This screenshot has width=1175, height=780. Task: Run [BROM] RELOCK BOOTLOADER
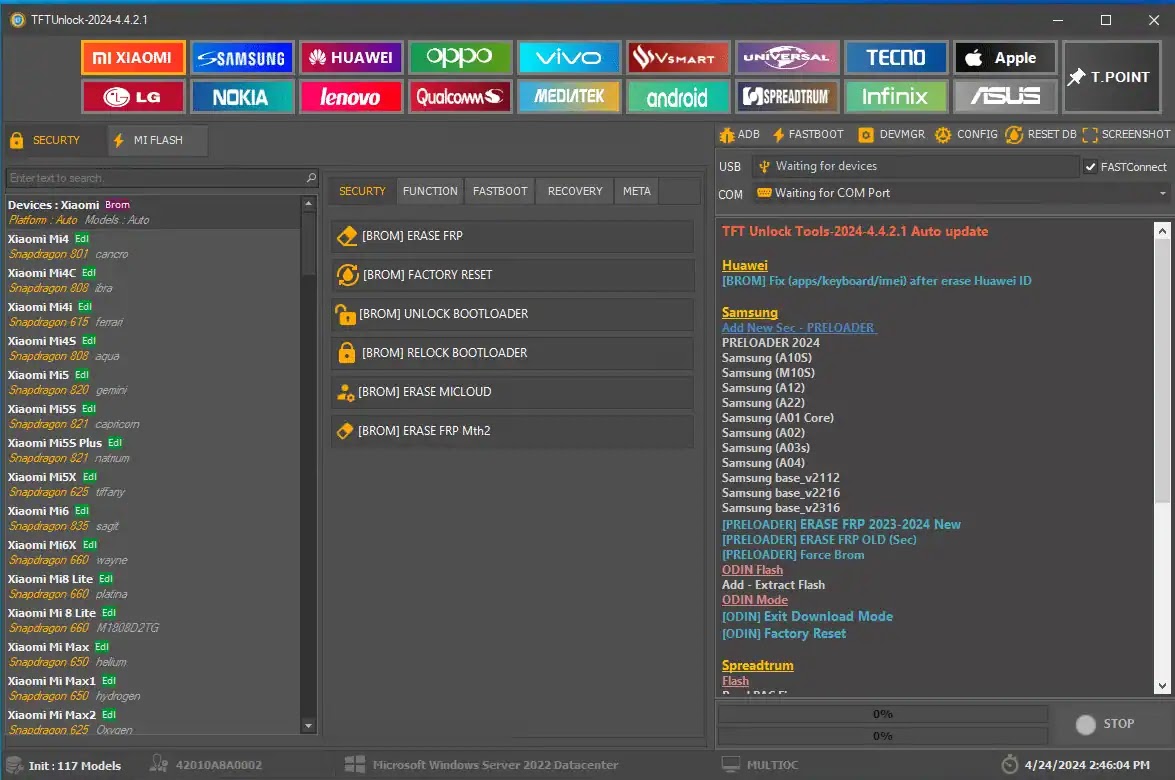point(513,353)
